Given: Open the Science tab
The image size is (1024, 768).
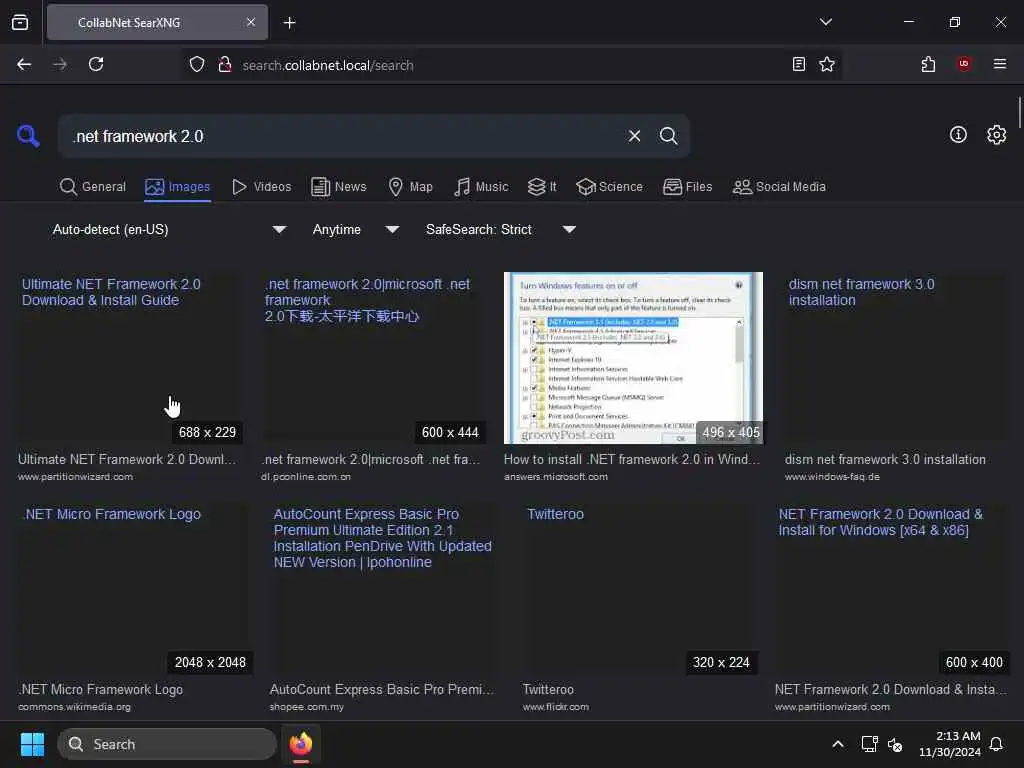Looking at the screenshot, I should [x=609, y=187].
